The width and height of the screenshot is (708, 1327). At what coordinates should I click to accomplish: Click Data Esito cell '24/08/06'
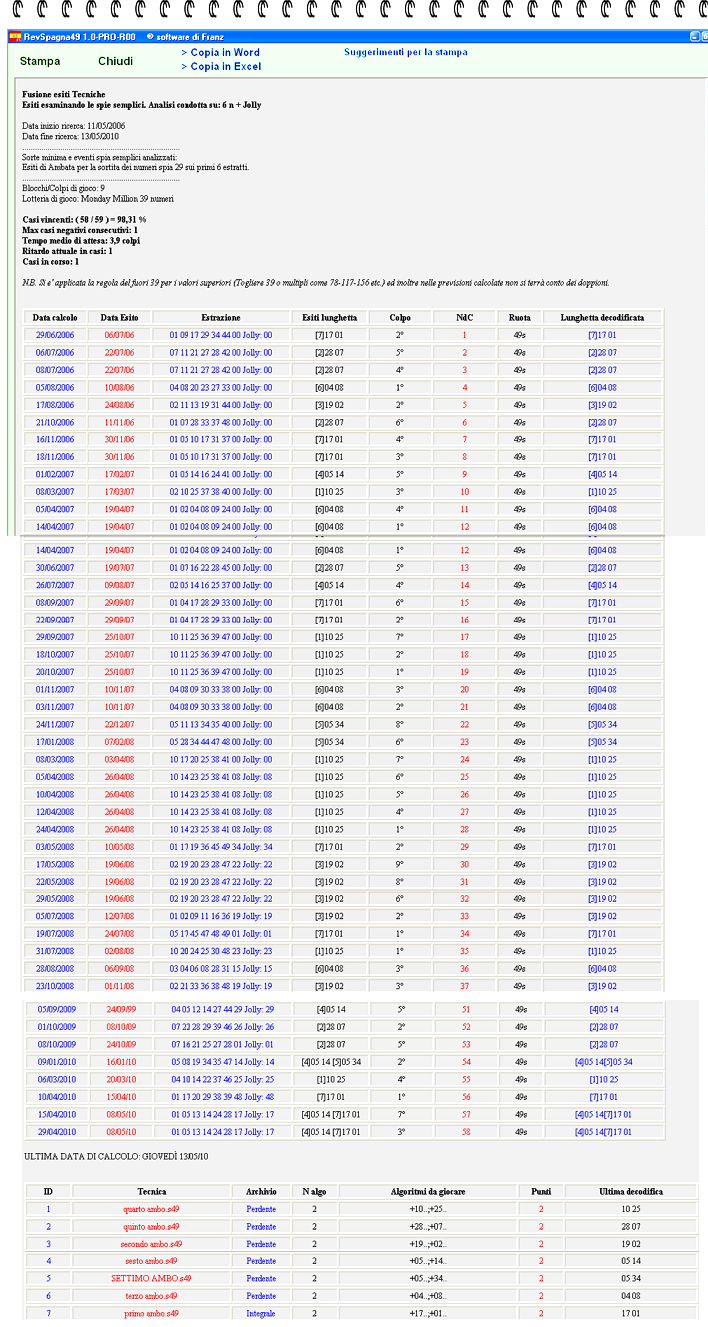pyautogui.click(x=120, y=405)
